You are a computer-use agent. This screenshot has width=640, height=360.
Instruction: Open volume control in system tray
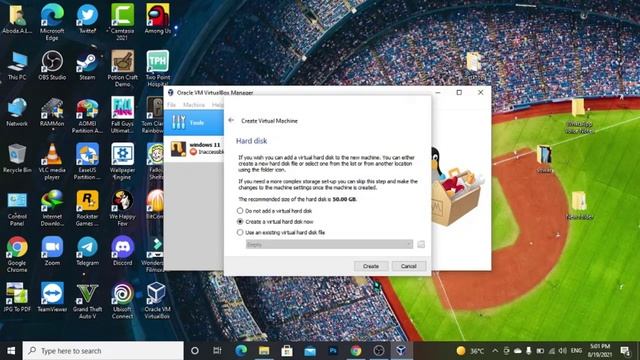tap(562, 351)
